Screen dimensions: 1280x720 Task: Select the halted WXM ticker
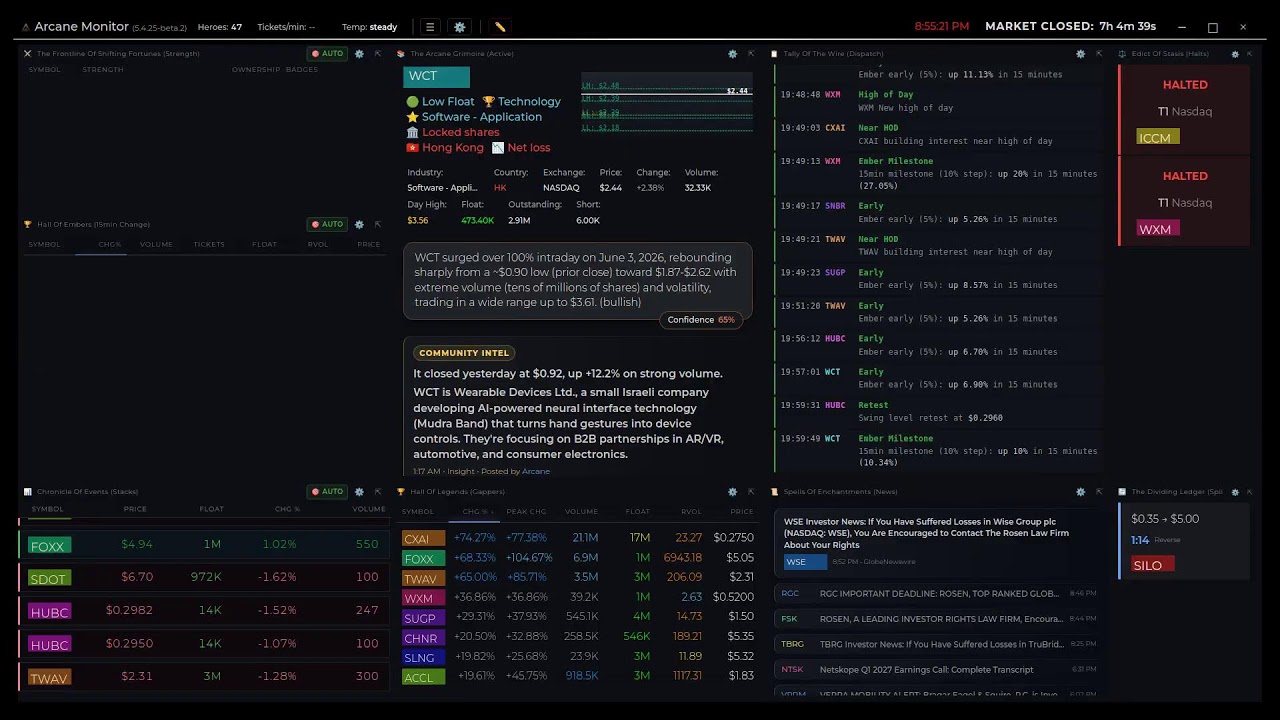pos(1158,229)
